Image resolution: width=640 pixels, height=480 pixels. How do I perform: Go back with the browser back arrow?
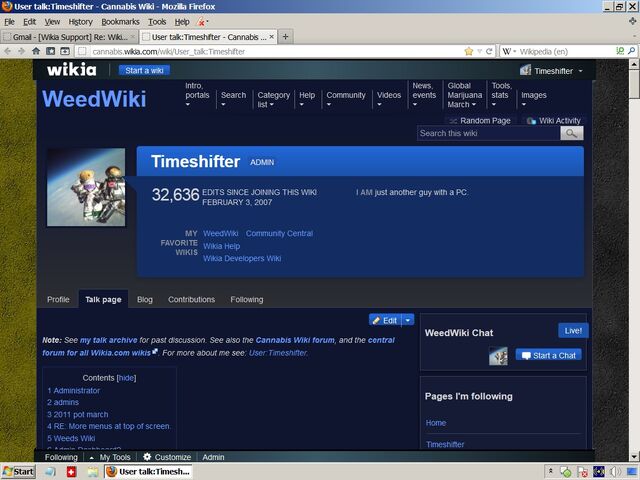tap(8, 51)
